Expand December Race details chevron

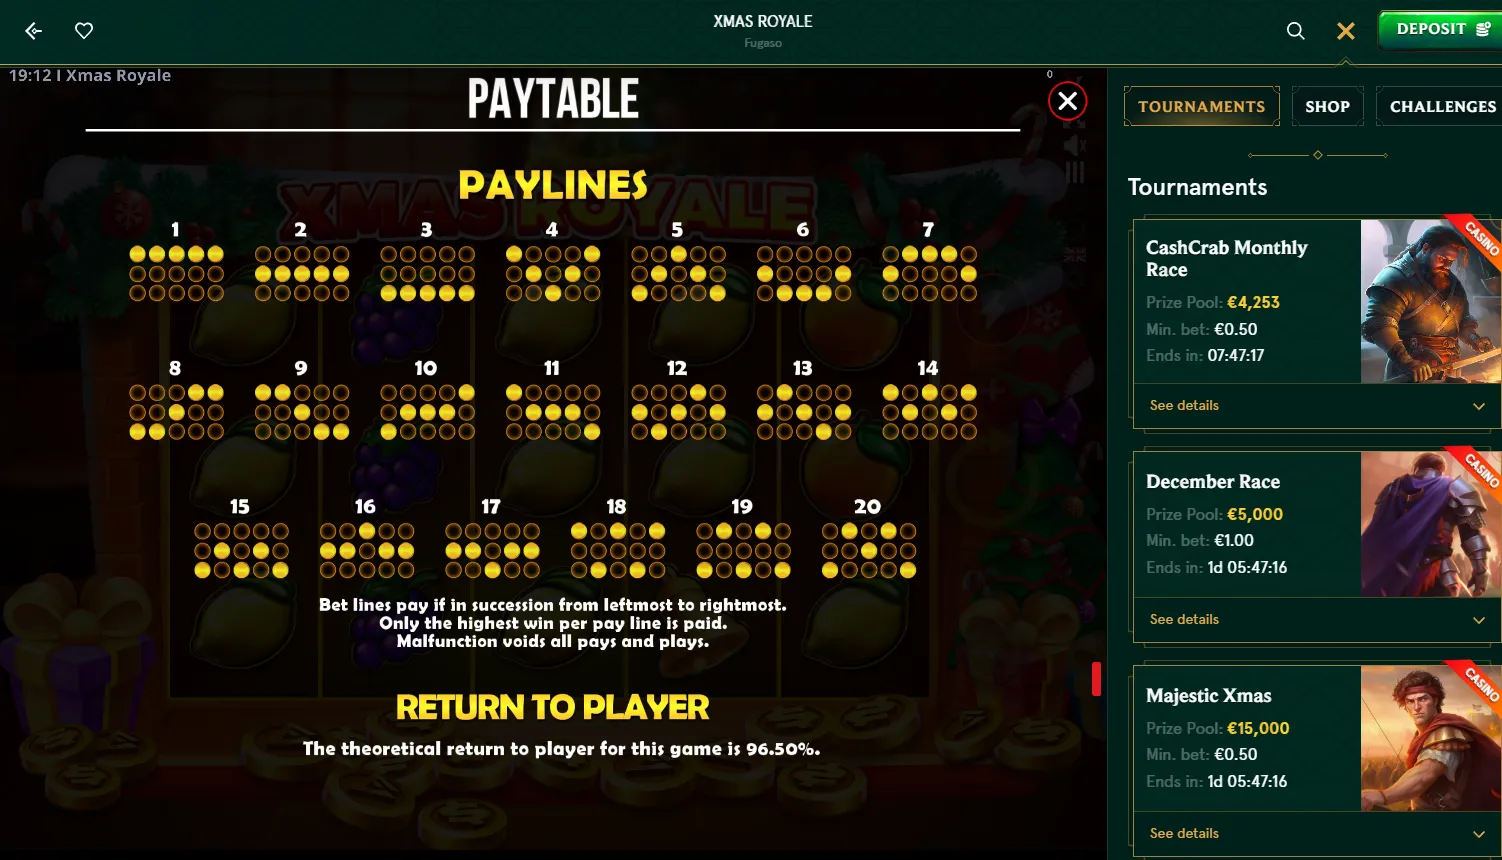tap(1479, 620)
